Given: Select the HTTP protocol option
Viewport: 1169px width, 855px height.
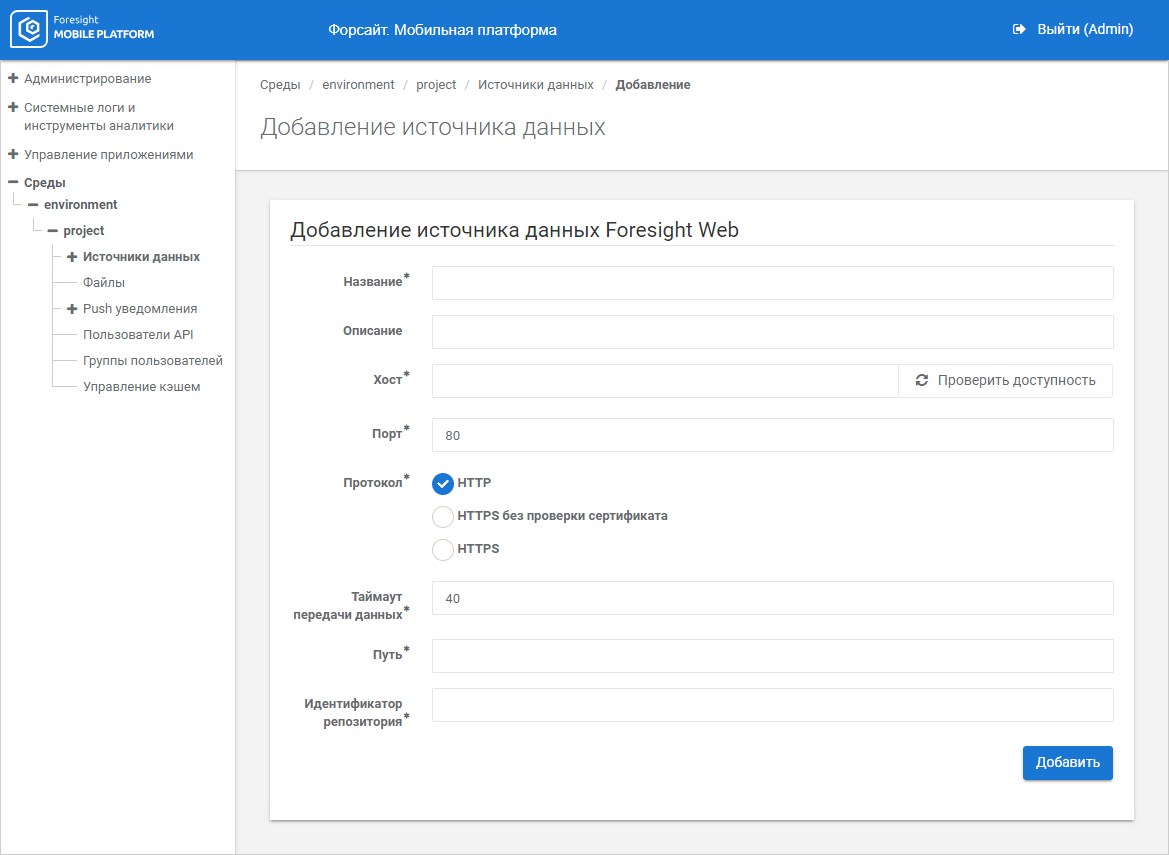Looking at the screenshot, I should pos(443,484).
